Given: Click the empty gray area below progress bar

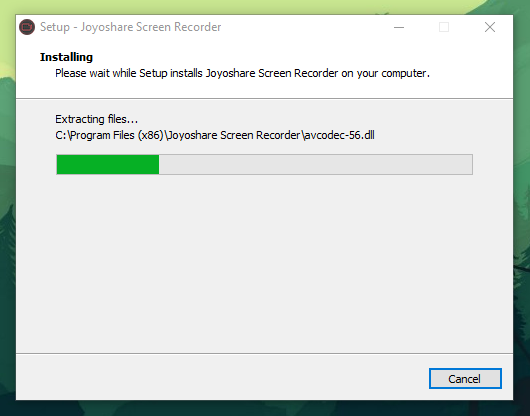Looking at the screenshot, I should 264,264.
